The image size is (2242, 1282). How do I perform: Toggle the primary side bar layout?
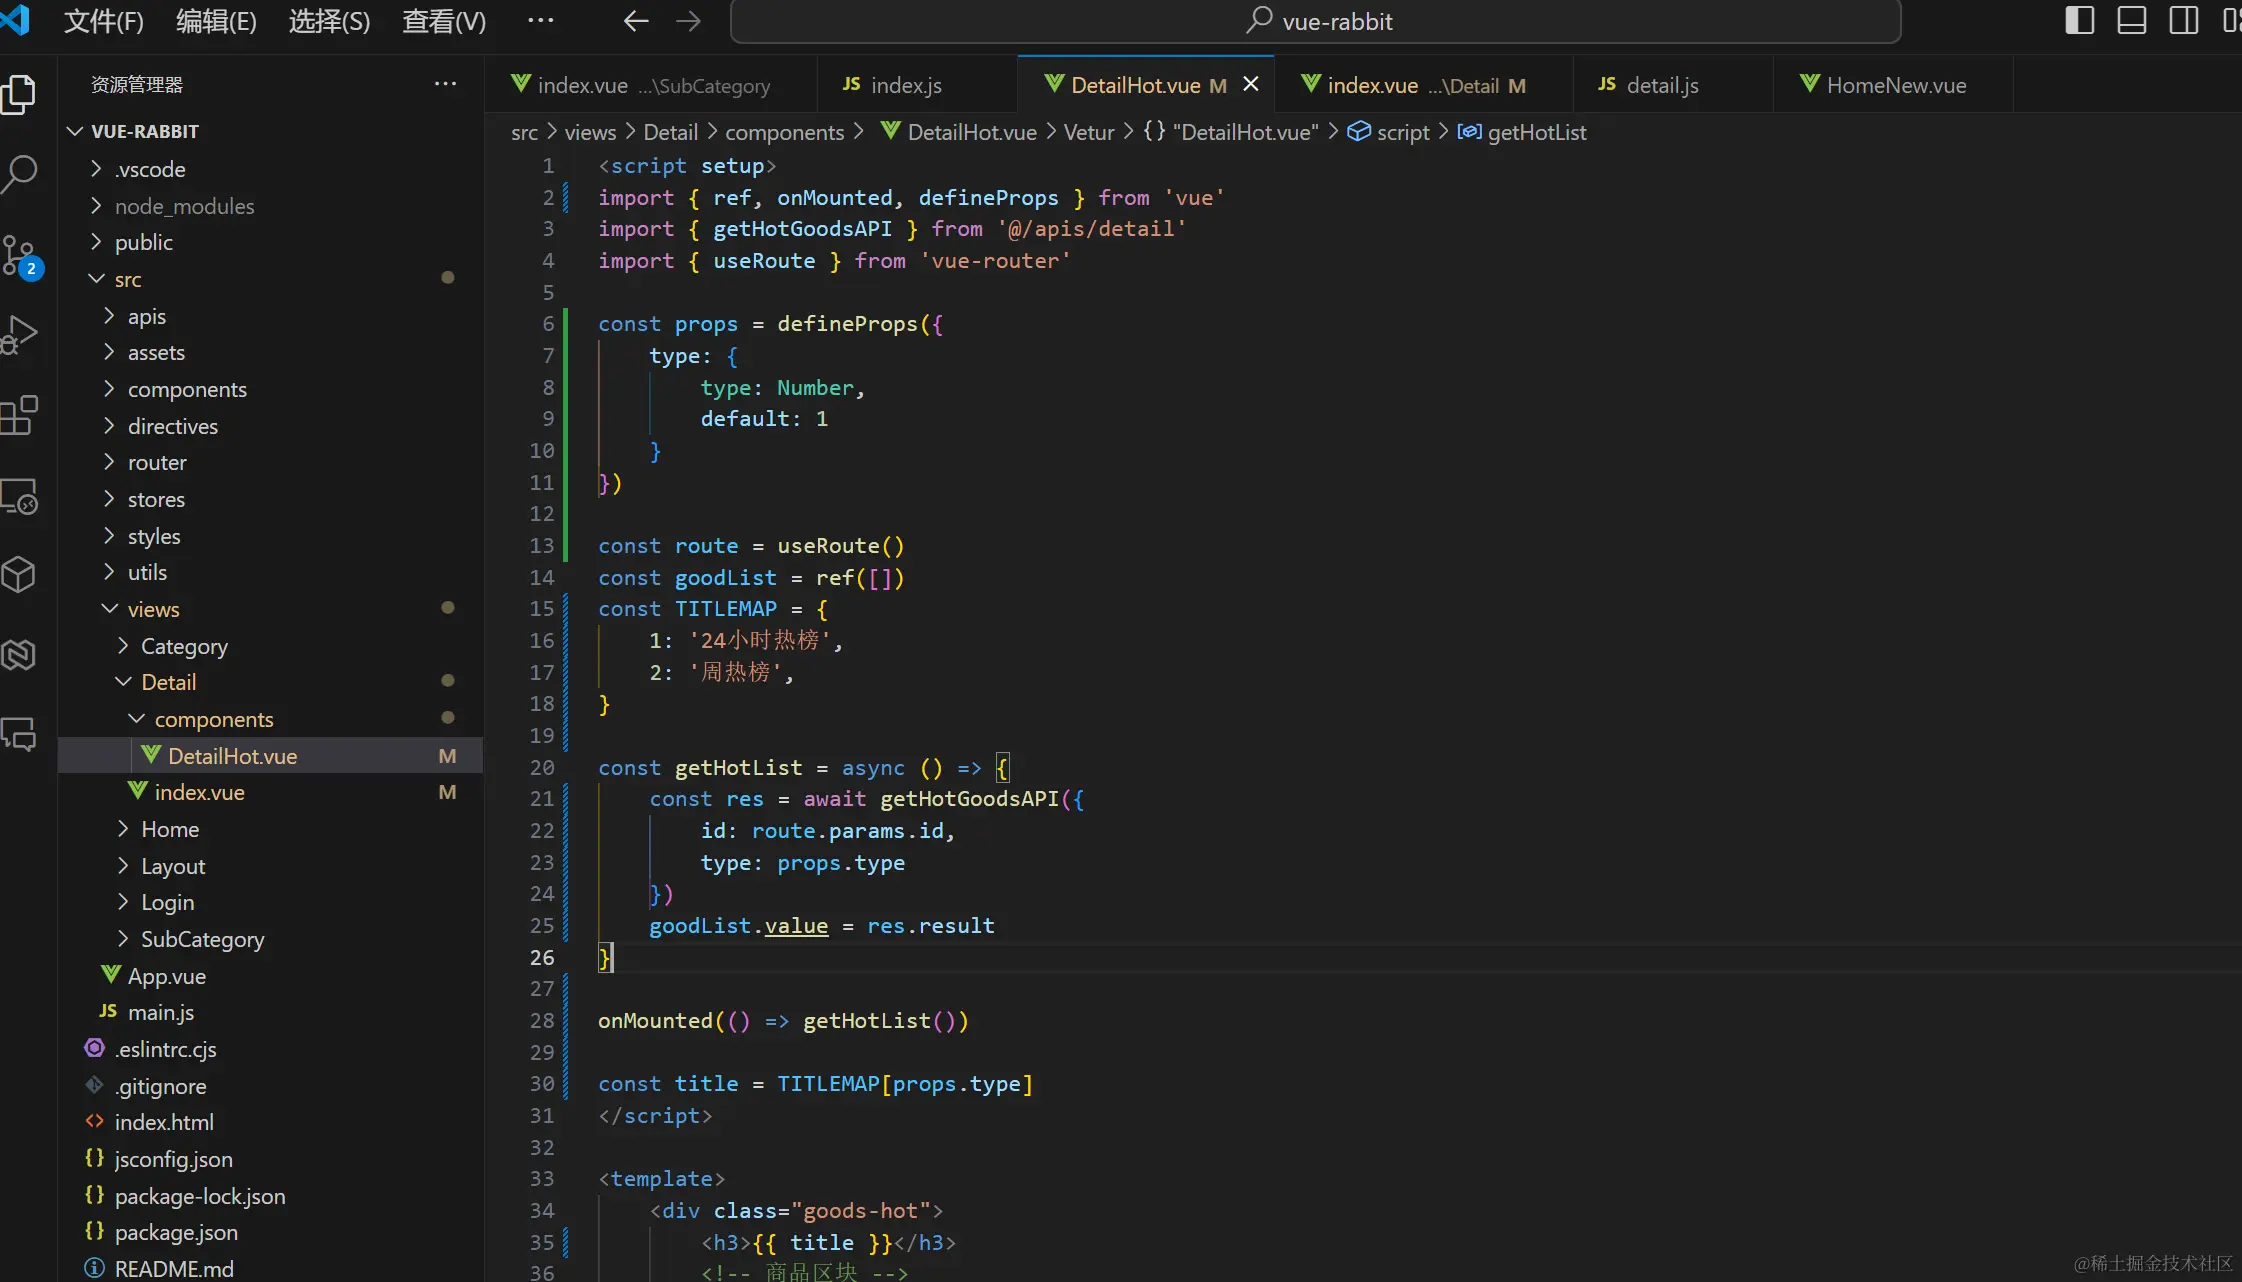[x=2079, y=21]
